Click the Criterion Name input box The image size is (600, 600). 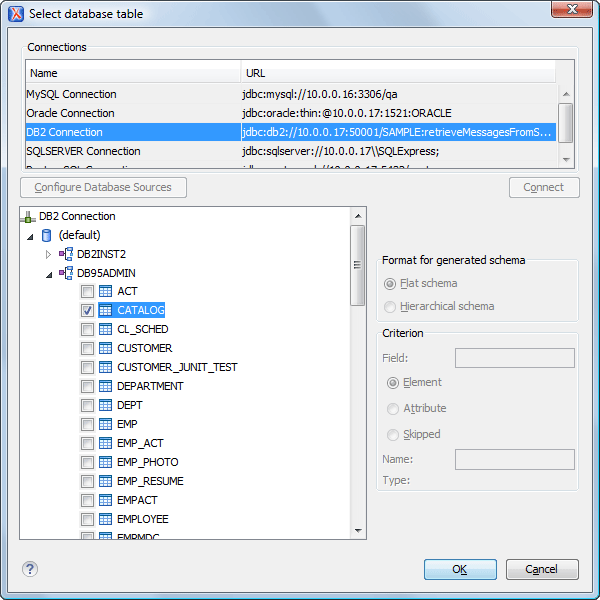click(x=515, y=460)
